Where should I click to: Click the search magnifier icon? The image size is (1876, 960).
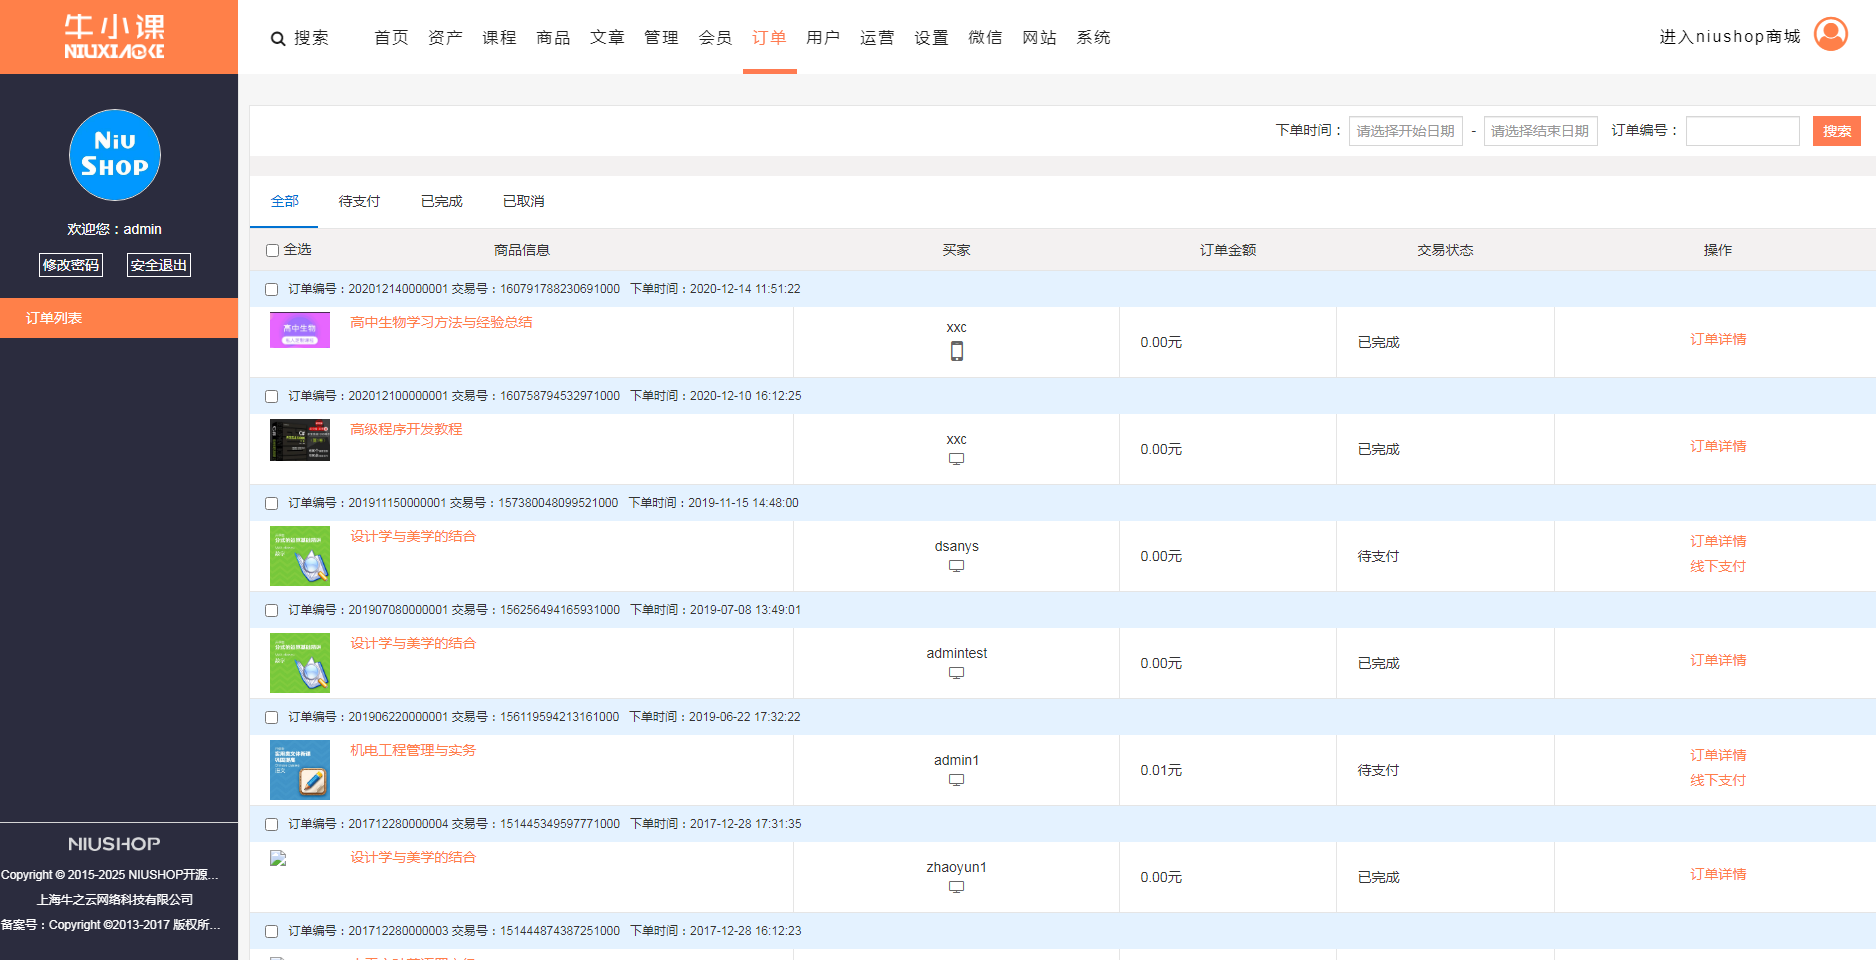278,39
